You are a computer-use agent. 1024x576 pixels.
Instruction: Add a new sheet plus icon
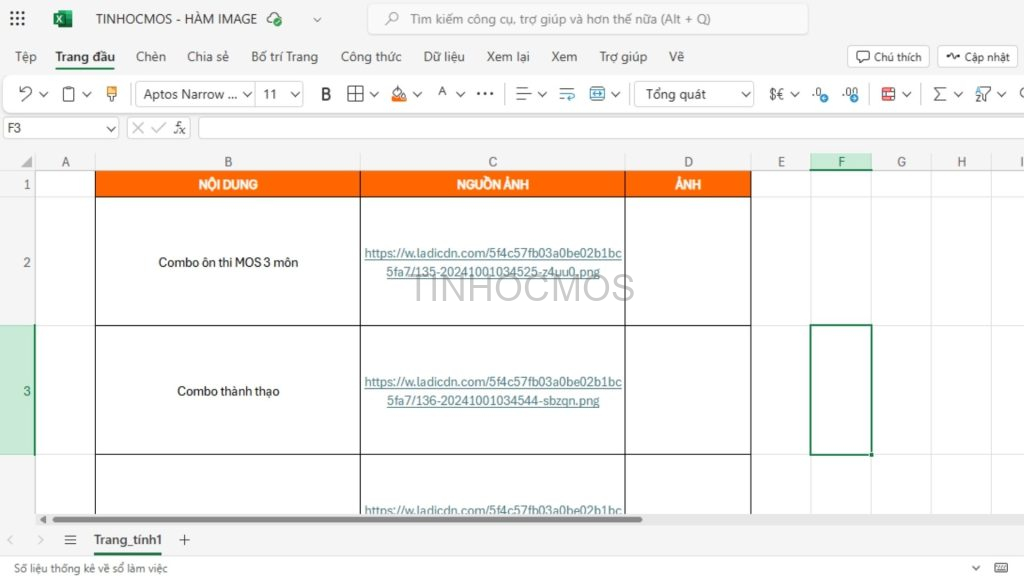click(184, 539)
